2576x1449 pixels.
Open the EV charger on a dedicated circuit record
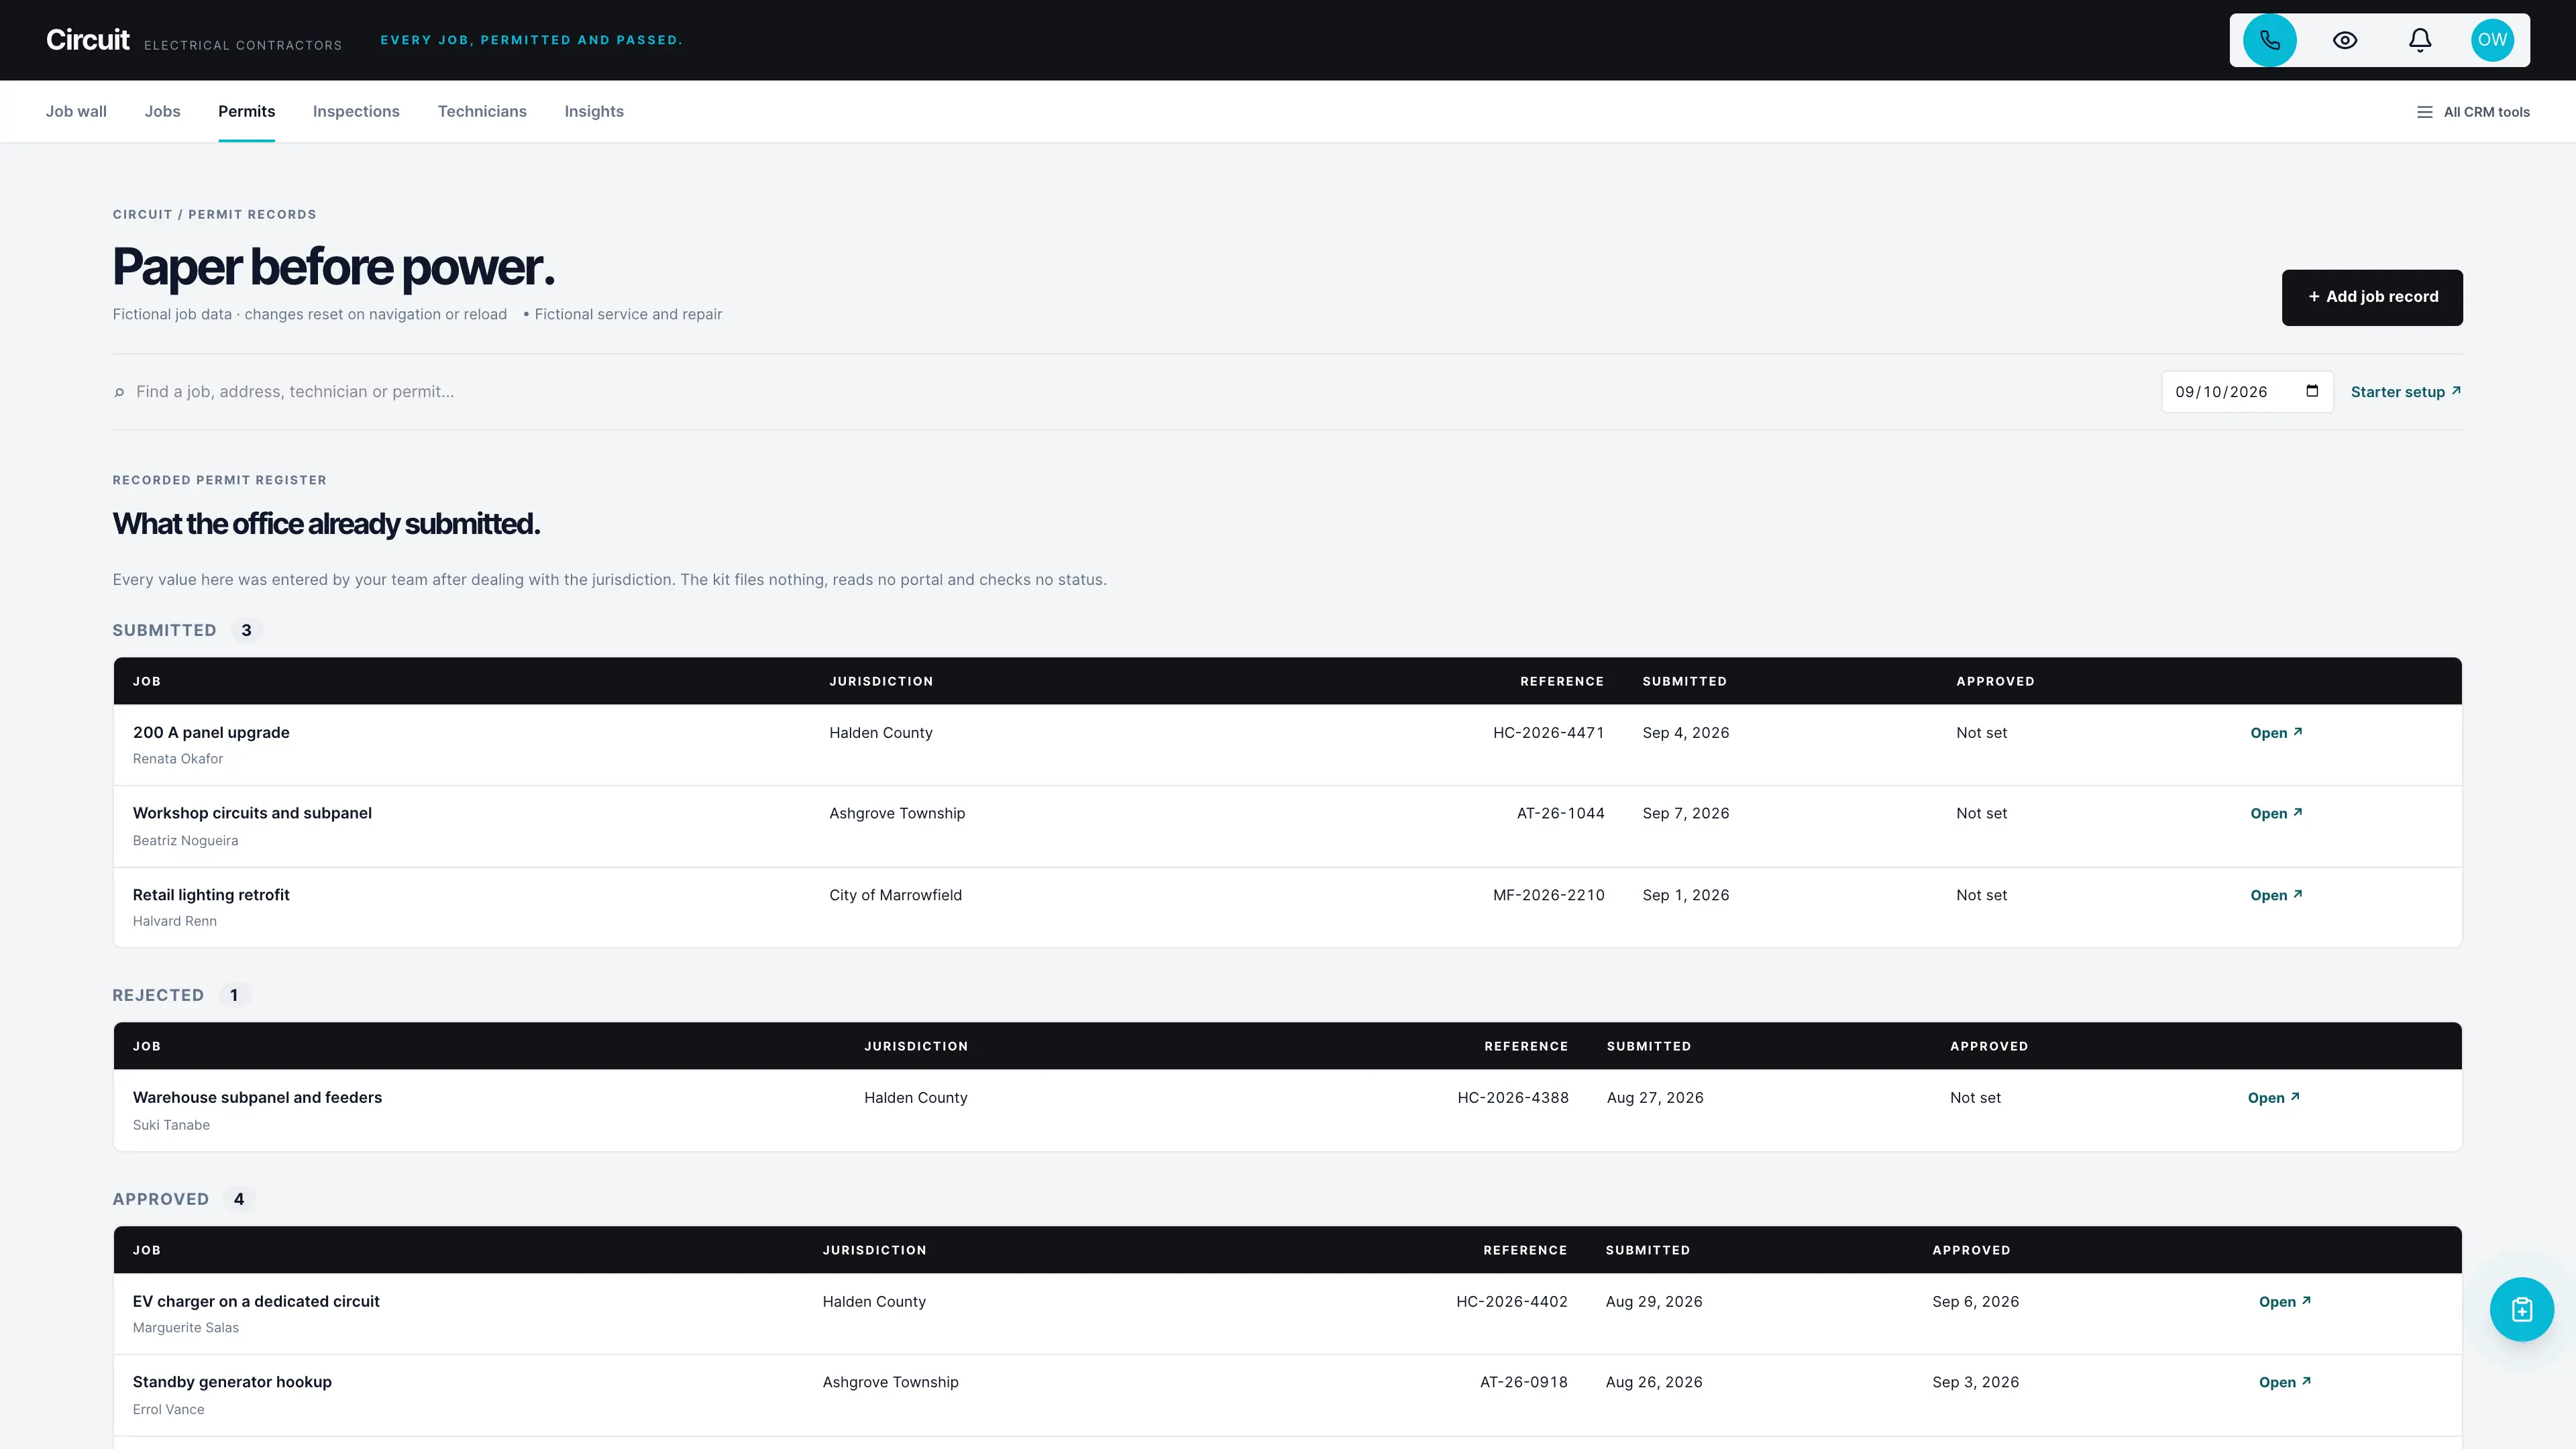point(2285,1302)
